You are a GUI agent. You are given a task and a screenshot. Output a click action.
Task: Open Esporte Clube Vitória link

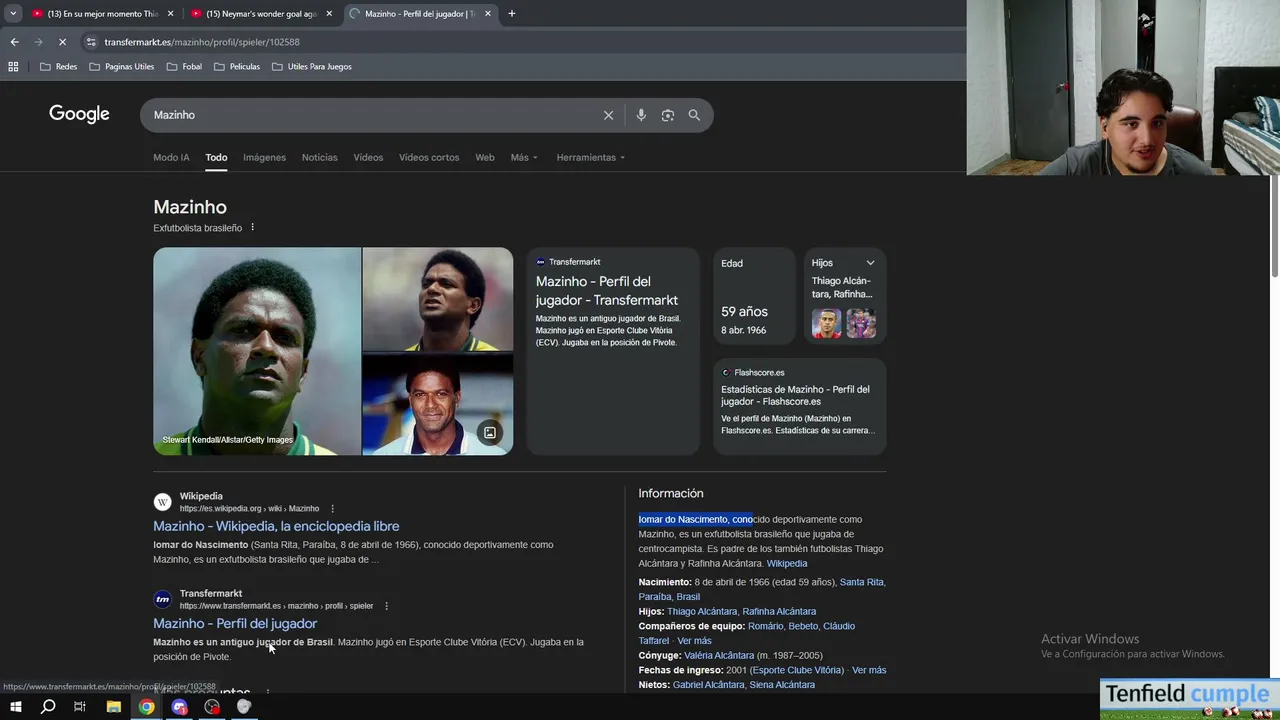click(x=797, y=670)
